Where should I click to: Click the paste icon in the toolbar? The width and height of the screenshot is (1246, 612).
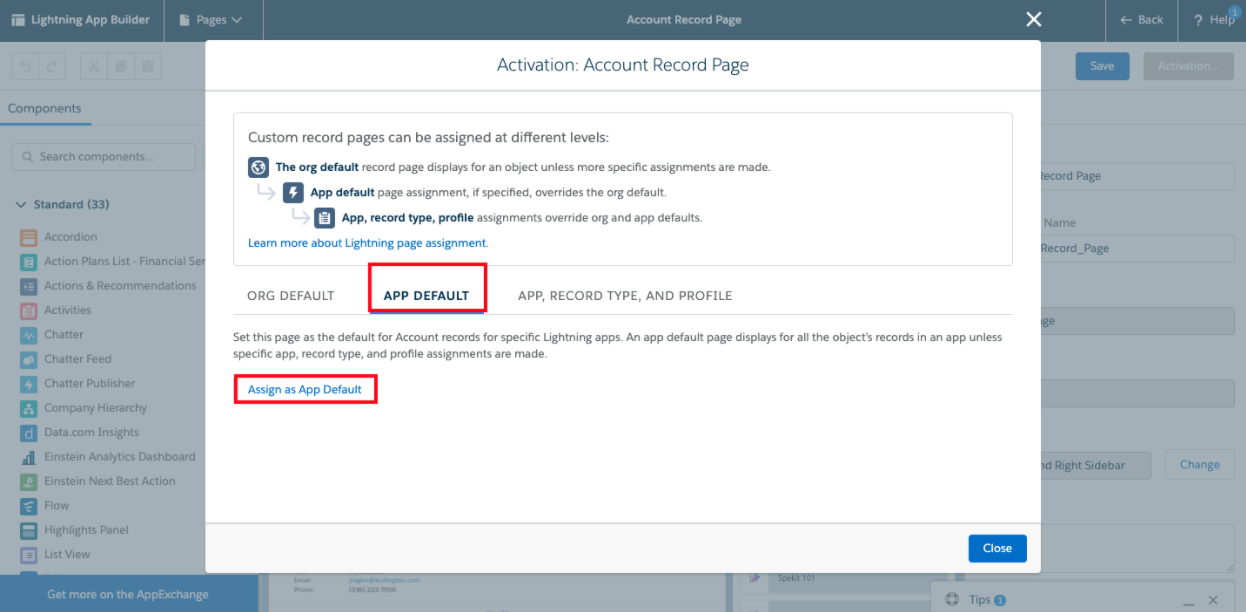(x=148, y=65)
